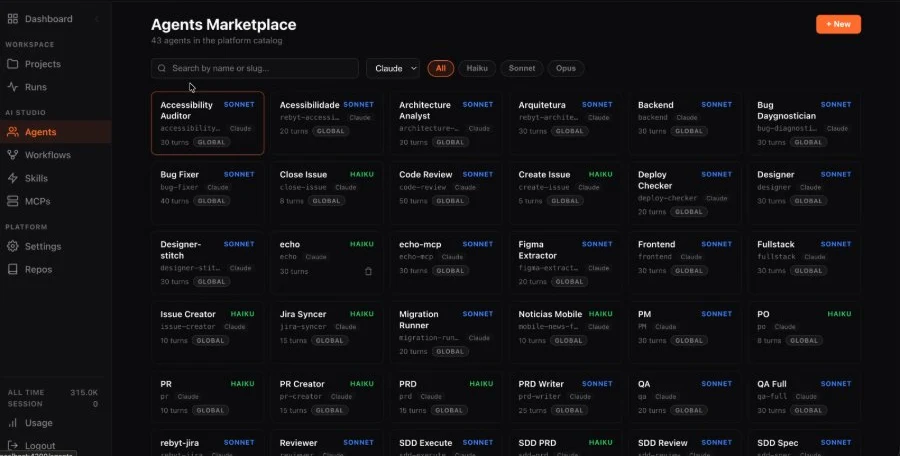900x456 pixels.
Task: Filter agents by Sonnet model
Action: point(522,68)
